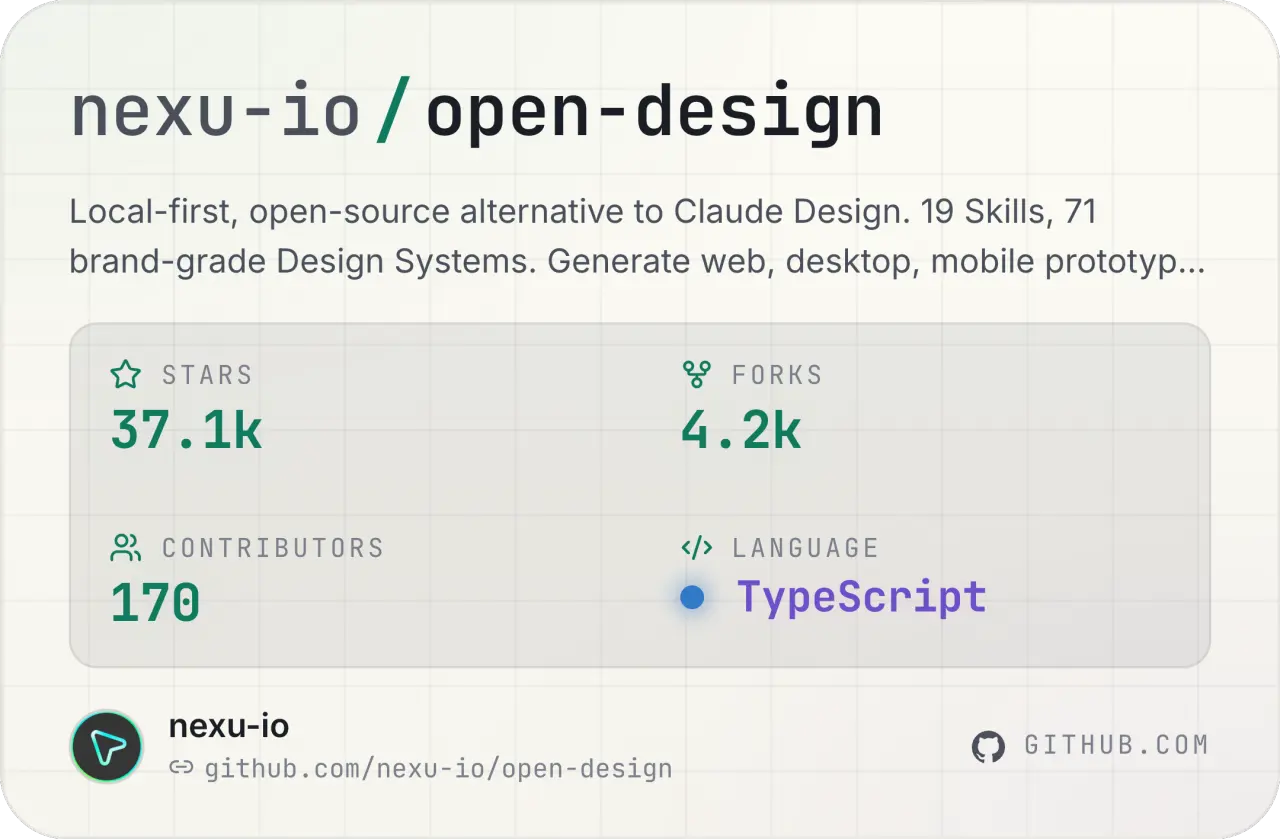Screen dimensions: 1280x839
Task: Click the star icon beside STARS
Action: [126, 375]
